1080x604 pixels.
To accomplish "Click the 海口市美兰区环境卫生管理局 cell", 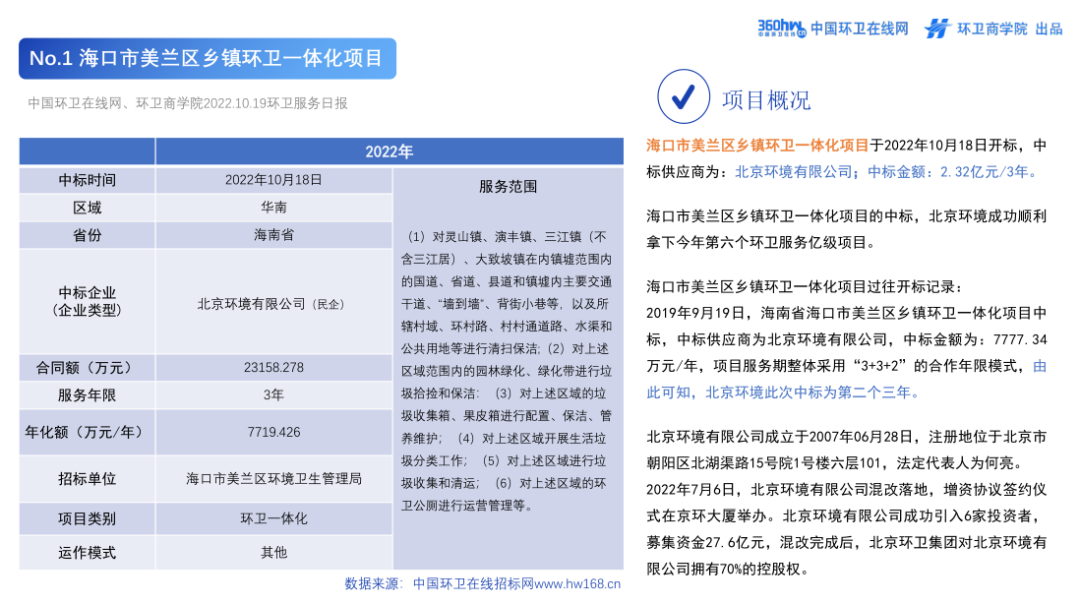I will coord(273,479).
